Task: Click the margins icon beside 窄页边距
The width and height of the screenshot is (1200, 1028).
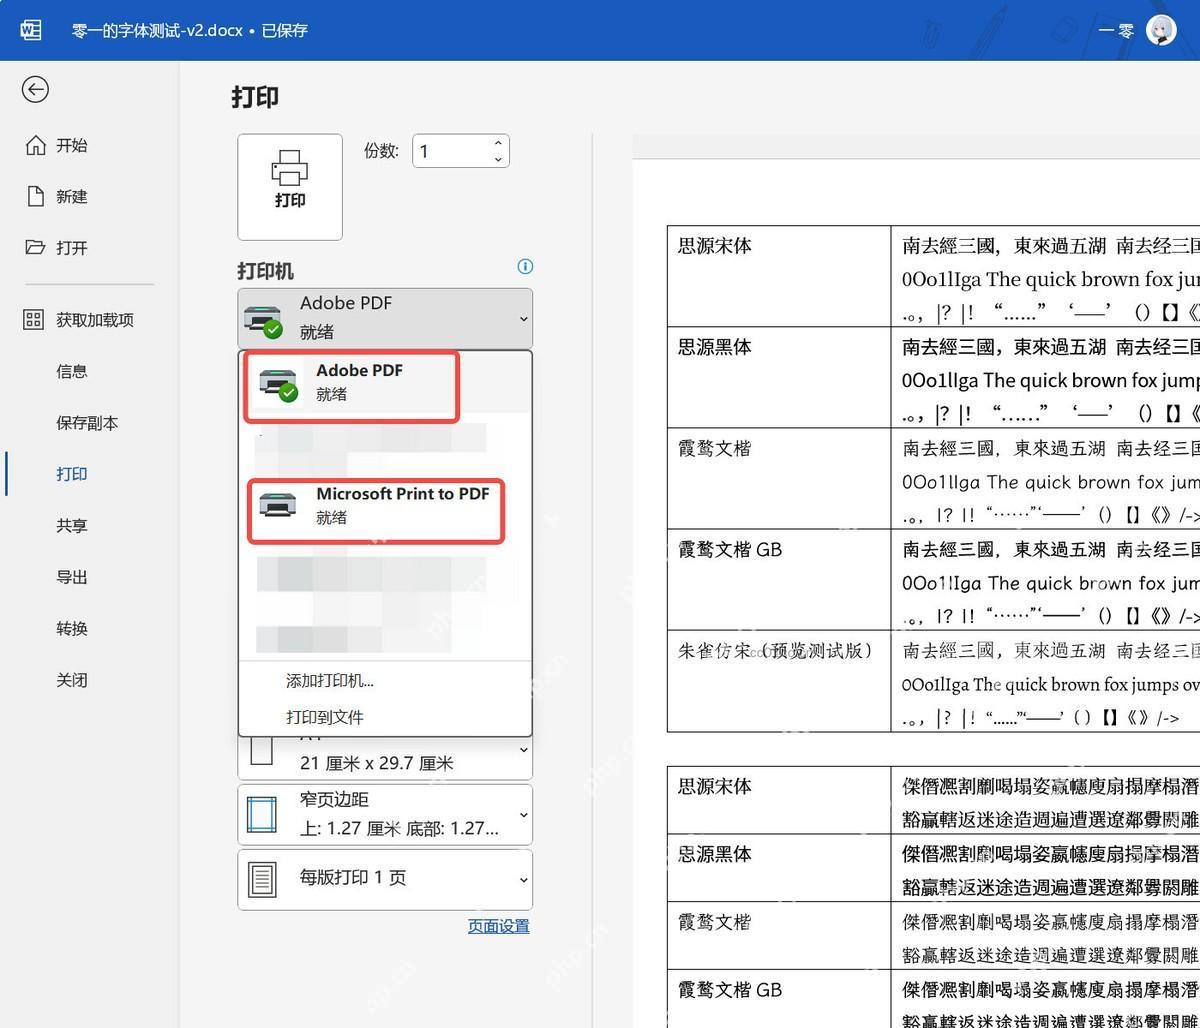Action: point(262,816)
